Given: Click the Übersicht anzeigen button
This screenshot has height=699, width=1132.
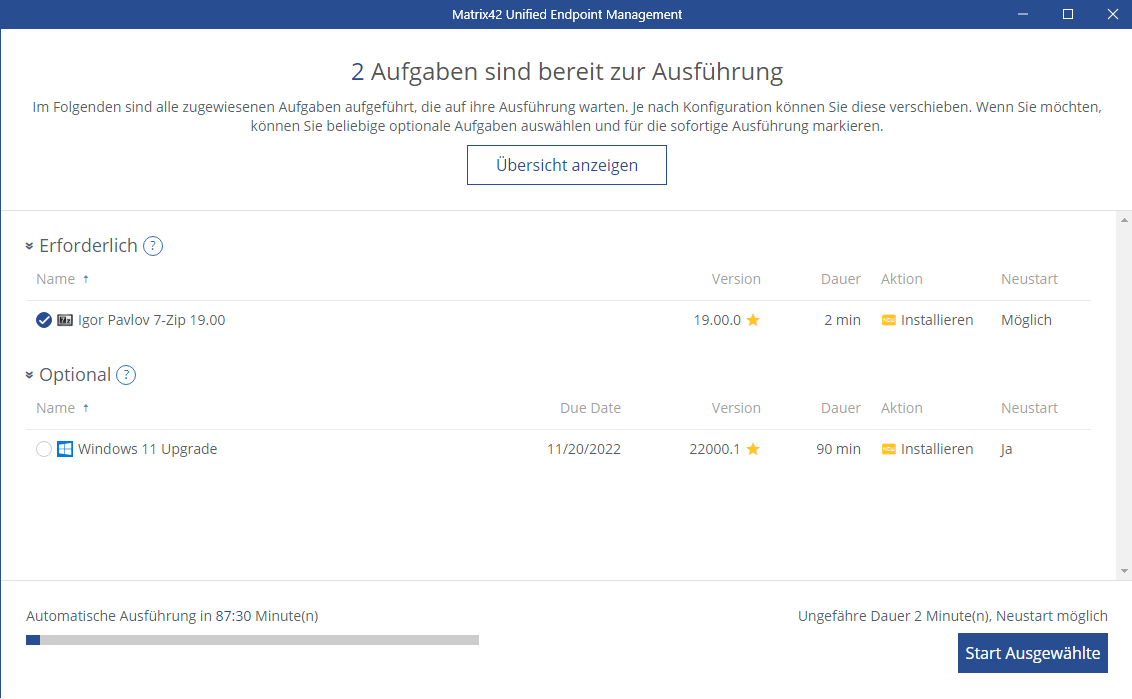Looking at the screenshot, I should (567, 165).
